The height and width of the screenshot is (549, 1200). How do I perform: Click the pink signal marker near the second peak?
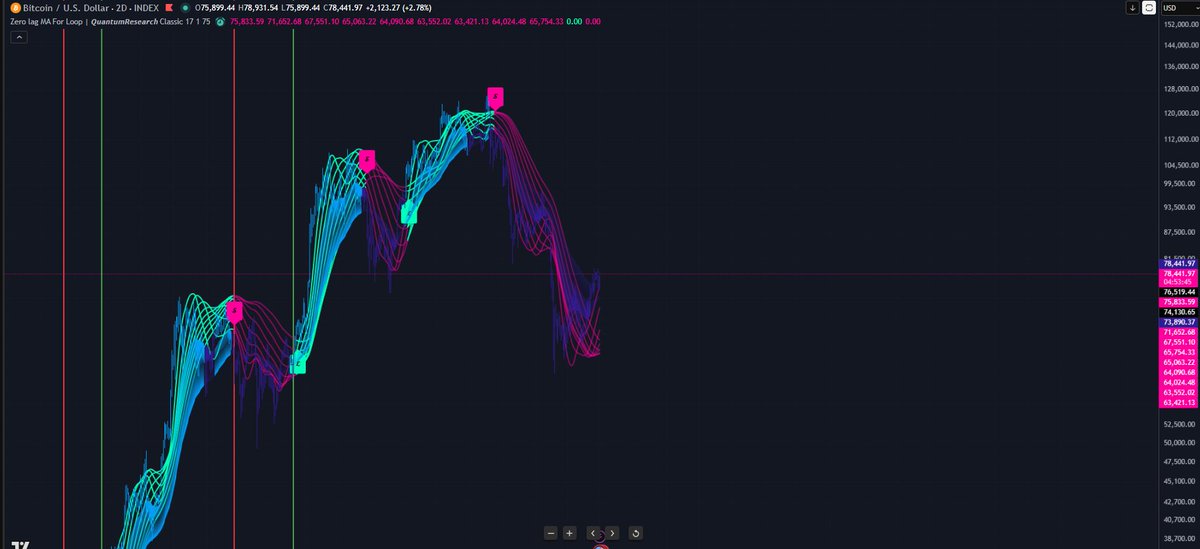tap(367, 160)
